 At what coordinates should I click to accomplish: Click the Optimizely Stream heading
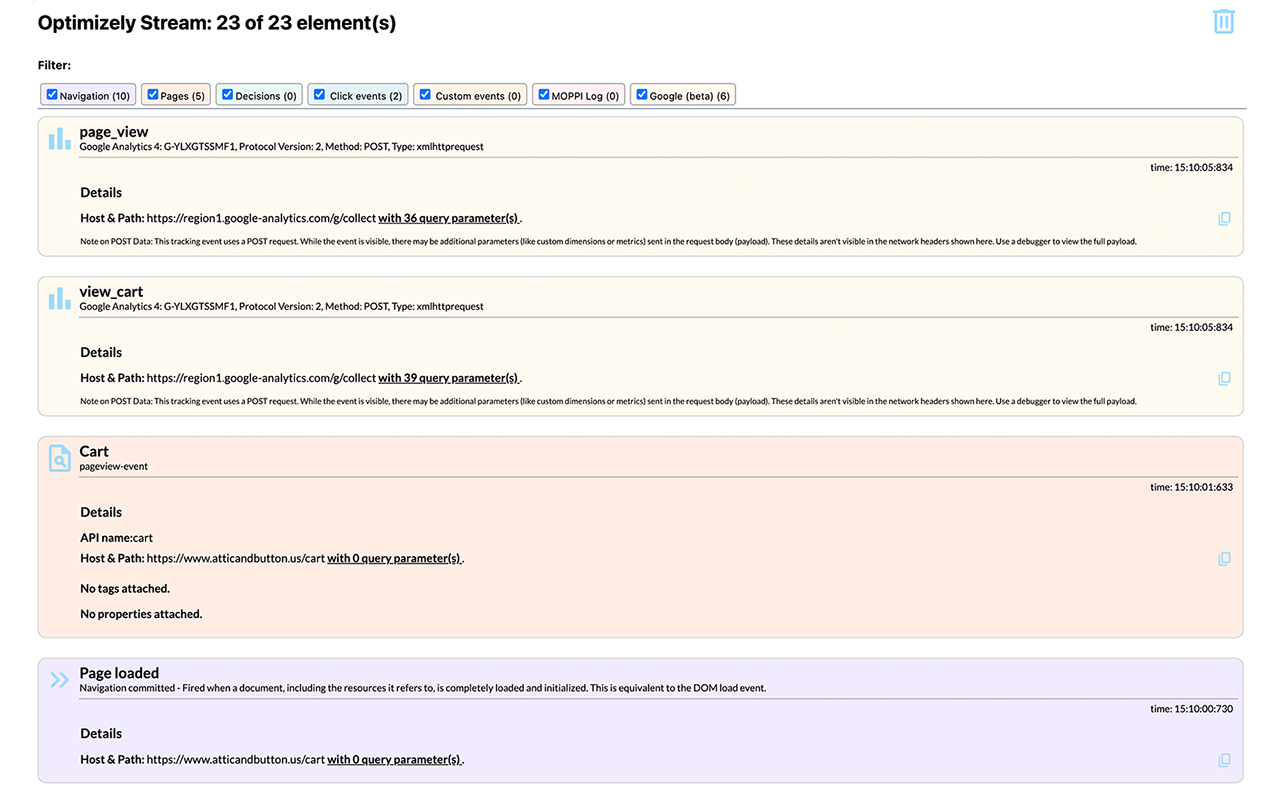(x=217, y=22)
